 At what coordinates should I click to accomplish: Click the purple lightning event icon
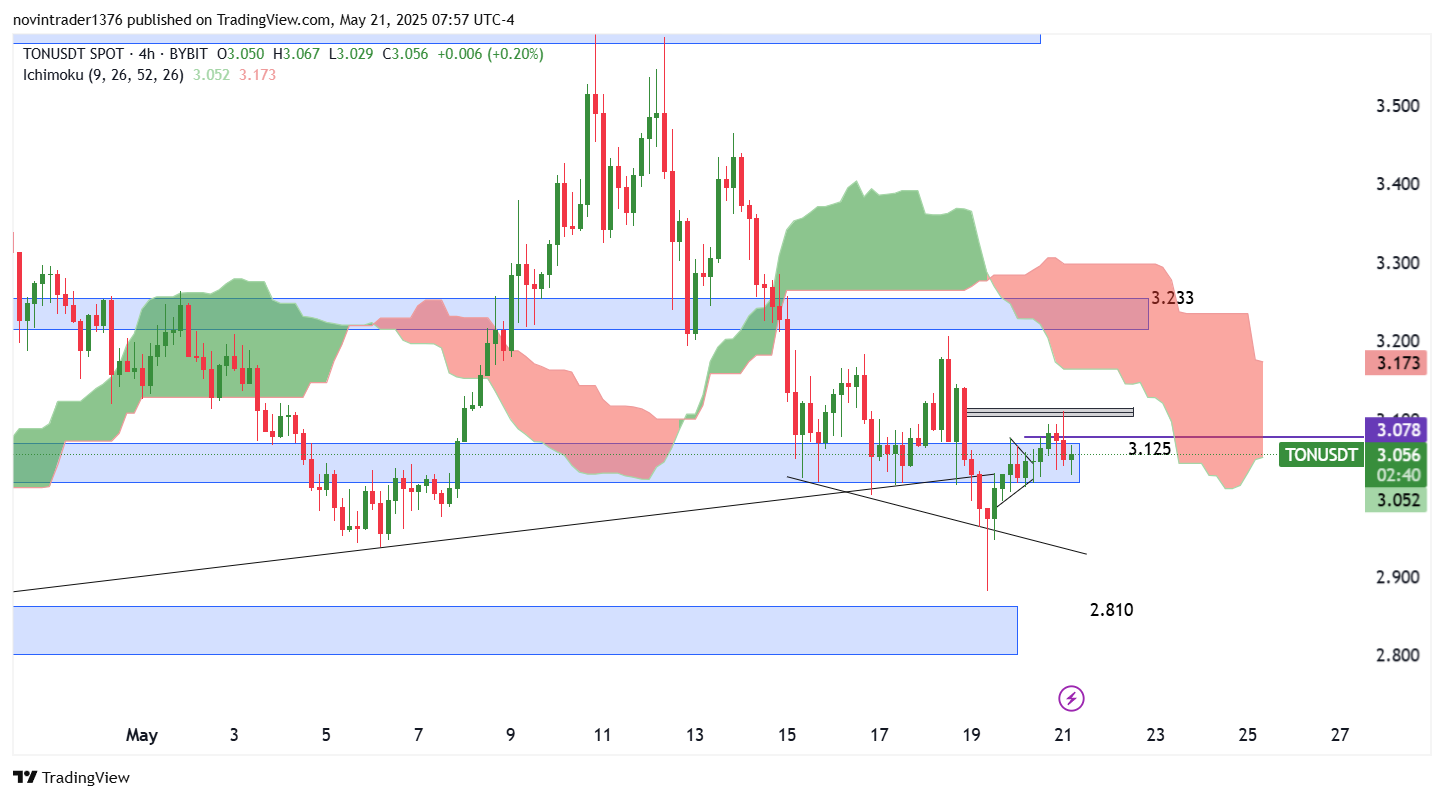tap(1071, 698)
